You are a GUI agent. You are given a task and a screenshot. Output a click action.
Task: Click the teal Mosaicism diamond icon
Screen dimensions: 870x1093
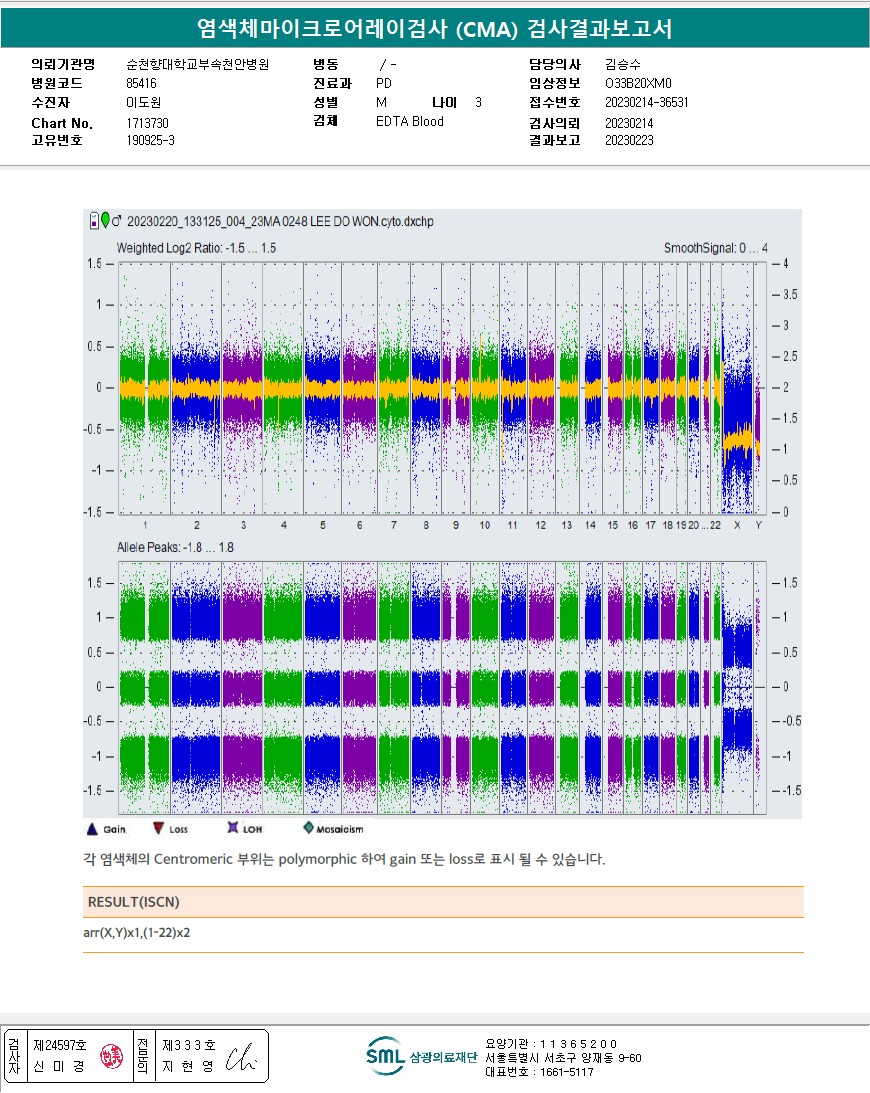(308, 828)
